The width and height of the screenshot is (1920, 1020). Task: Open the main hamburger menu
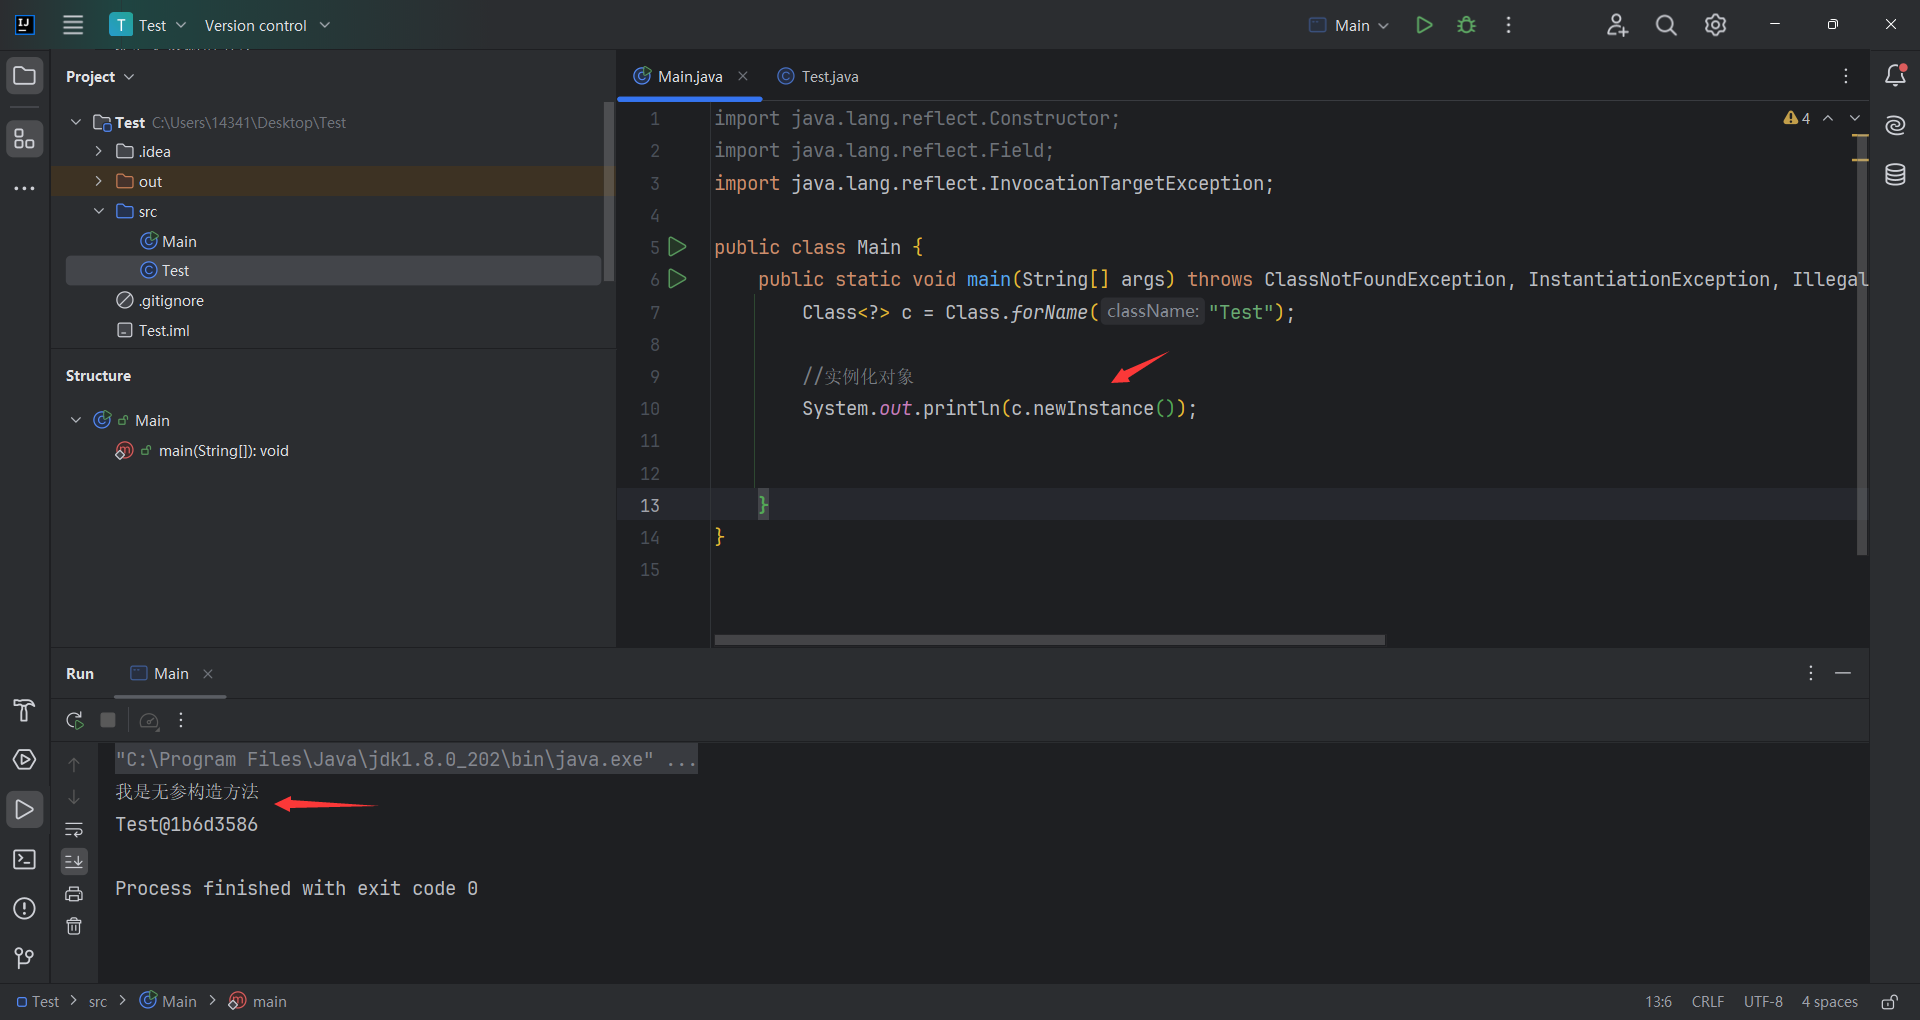click(x=73, y=25)
